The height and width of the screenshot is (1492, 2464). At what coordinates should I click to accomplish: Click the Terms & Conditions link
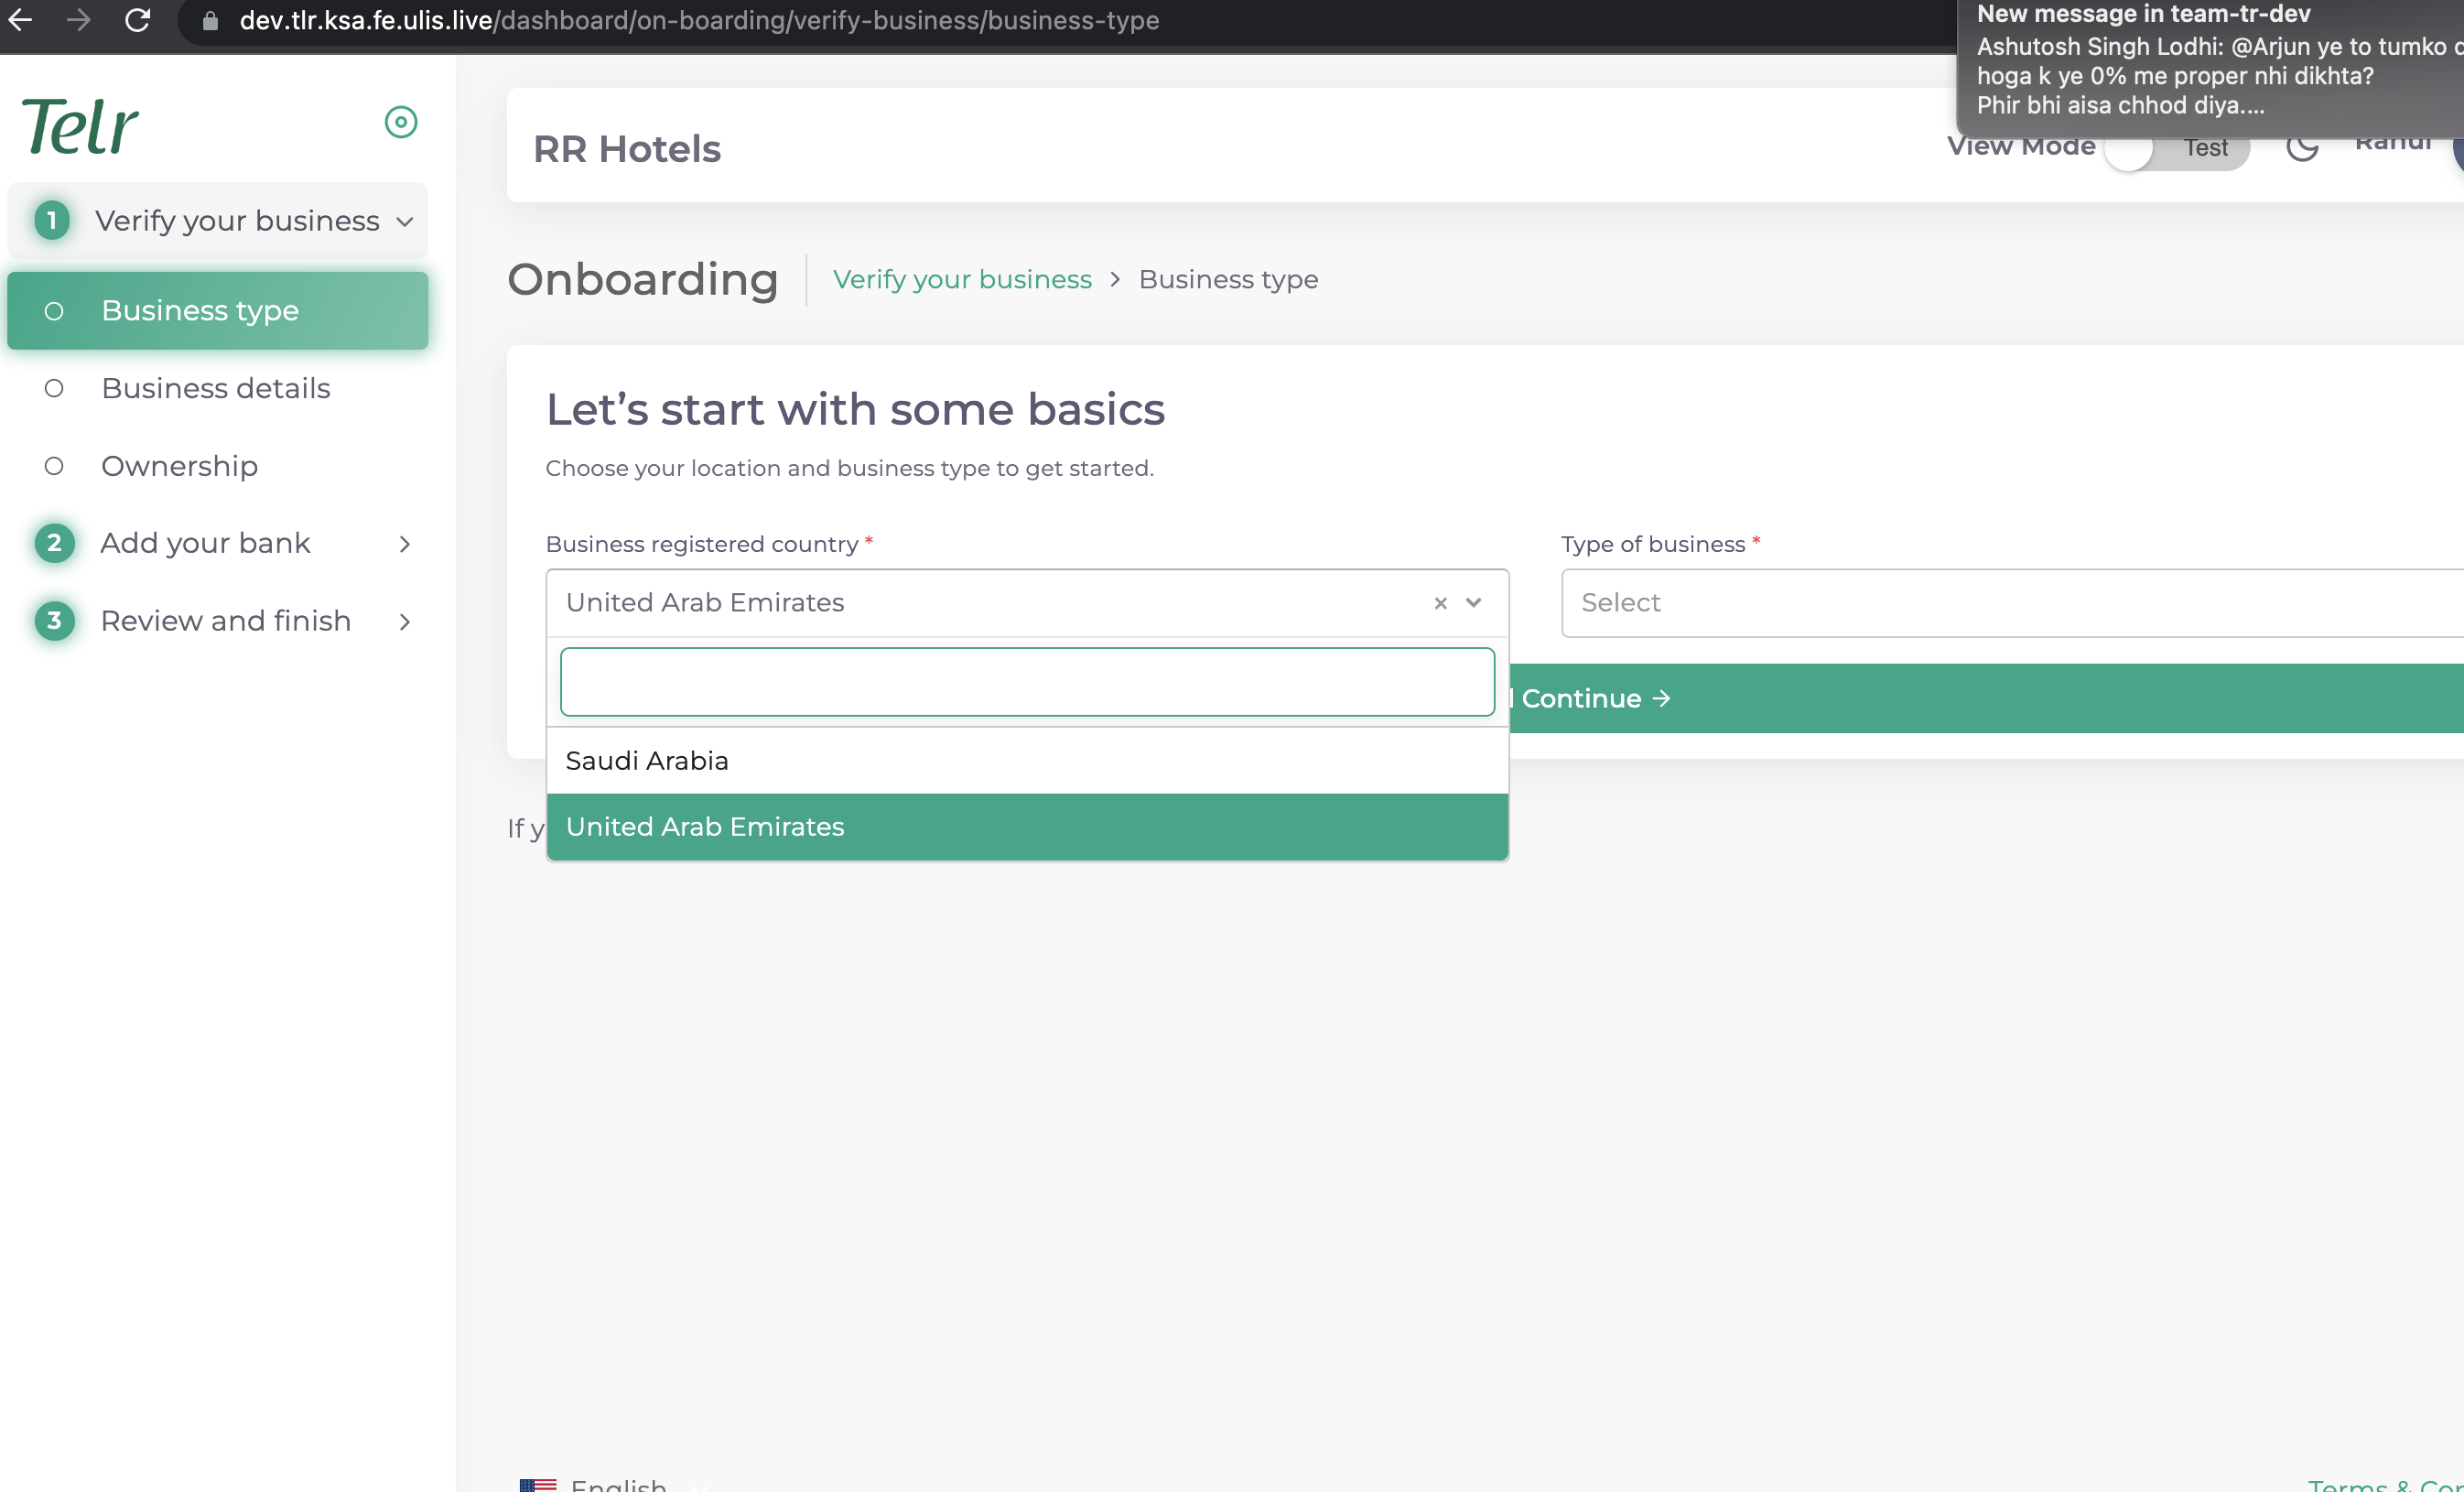coord(2386,1484)
